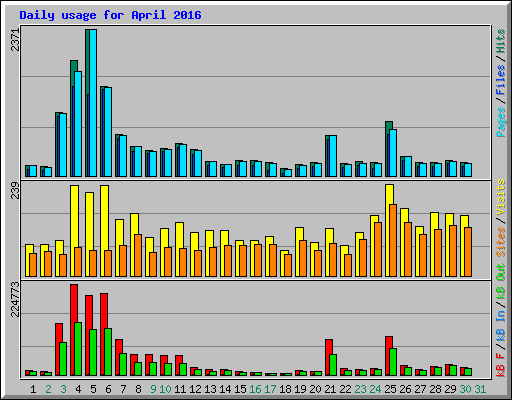512x400 pixels.
Task: Click day label '21' on the x-axis
Action: pos(330,389)
